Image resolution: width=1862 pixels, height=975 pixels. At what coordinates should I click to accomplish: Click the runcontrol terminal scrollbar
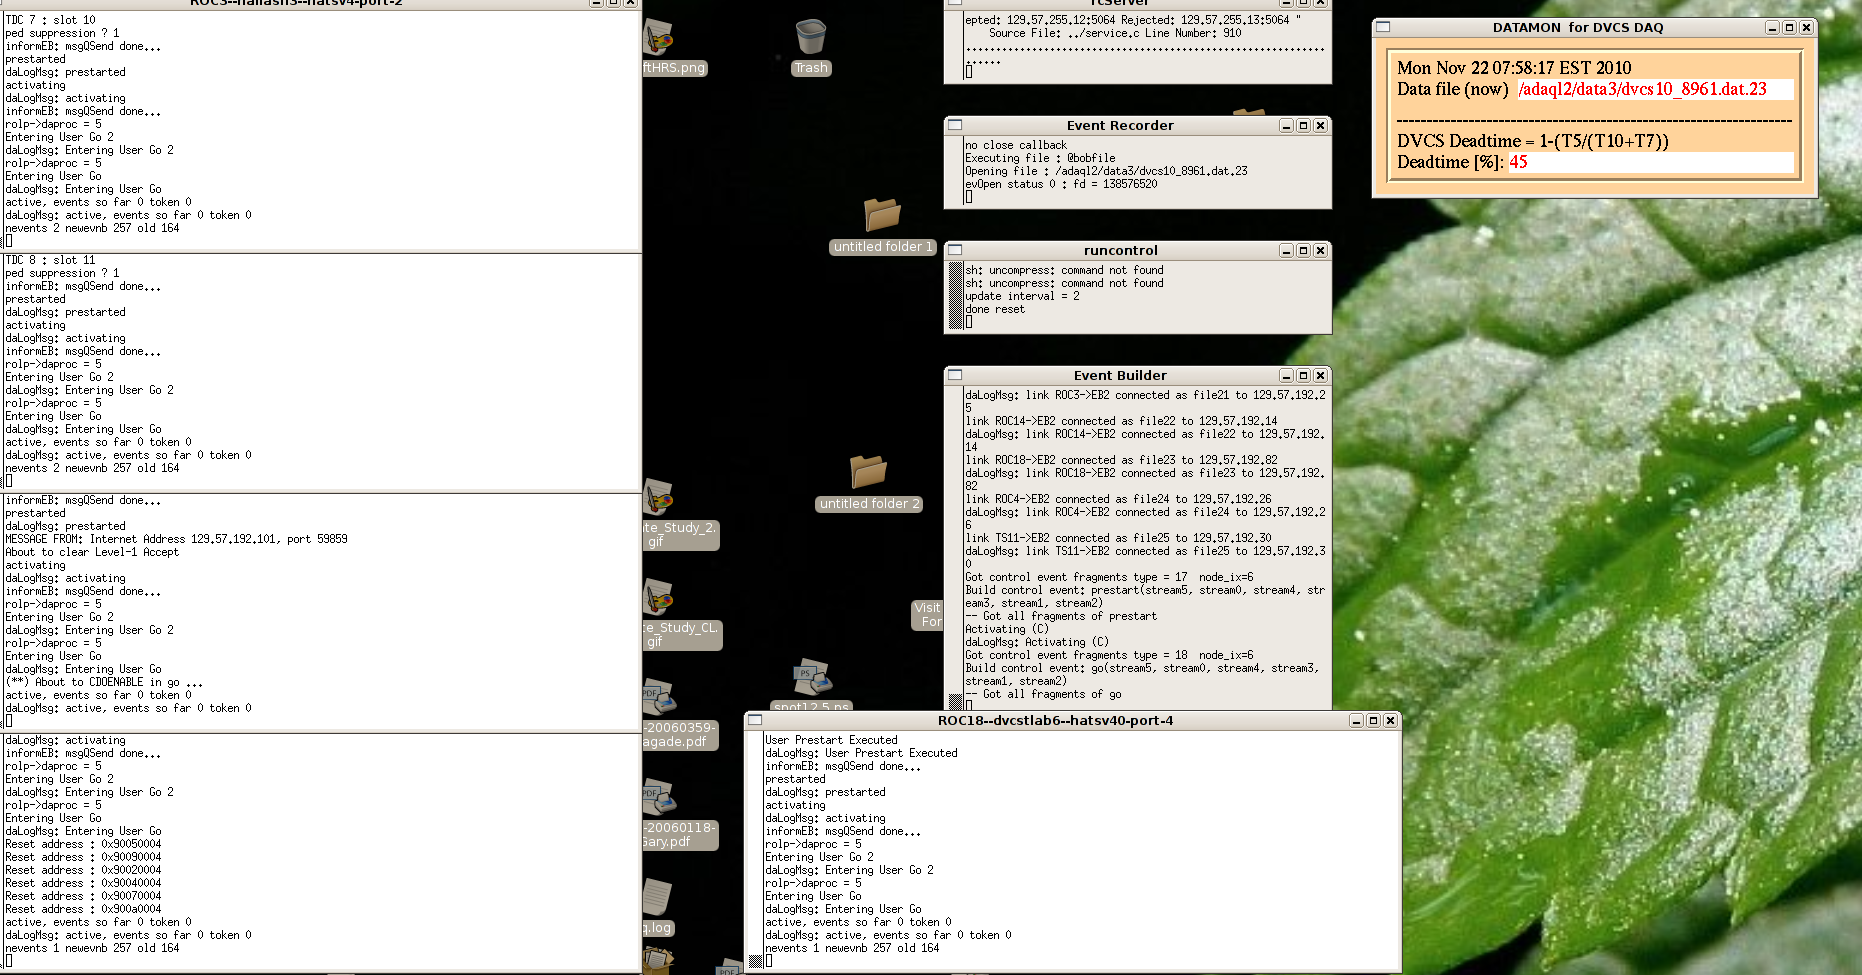coord(955,296)
